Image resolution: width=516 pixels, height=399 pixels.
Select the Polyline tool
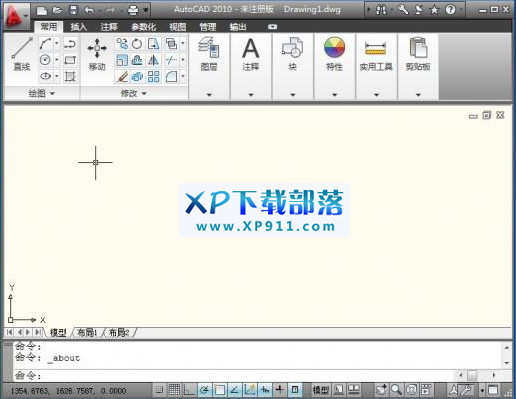pos(70,44)
